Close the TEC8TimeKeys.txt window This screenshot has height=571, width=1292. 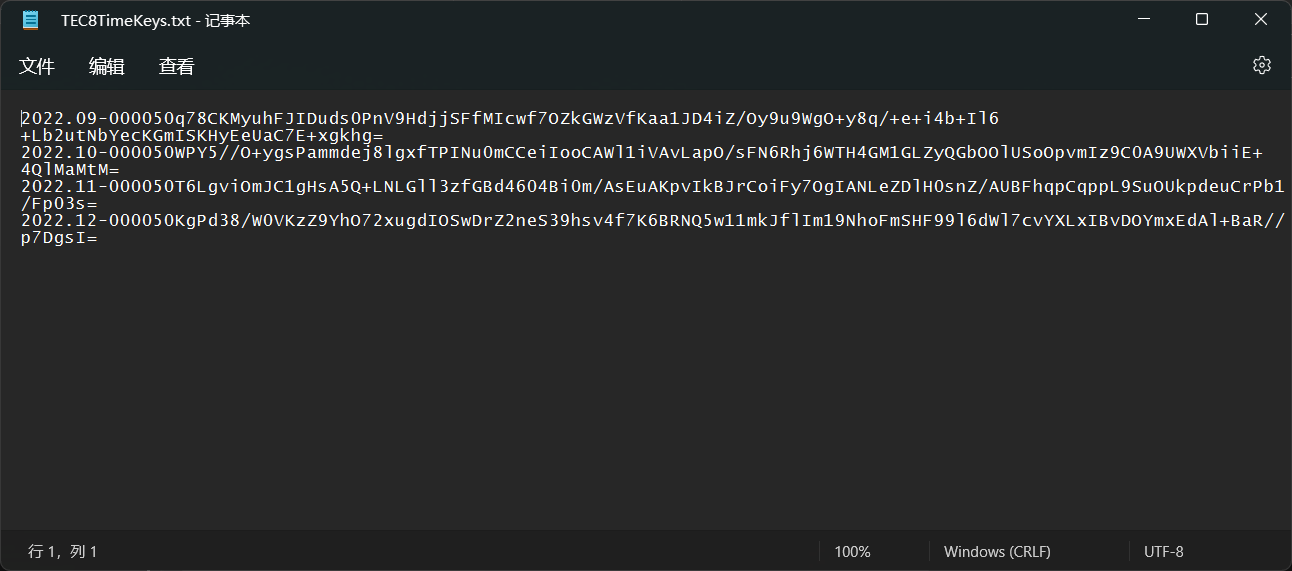point(1260,20)
